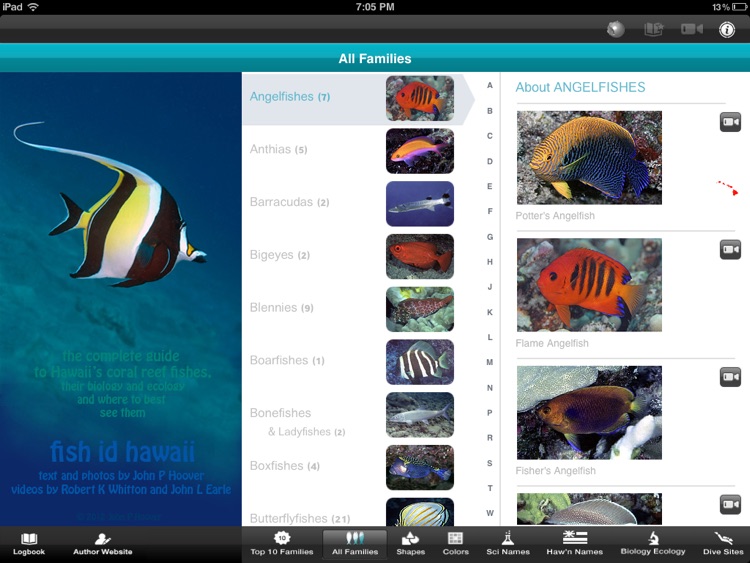Image resolution: width=750 pixels, height=563 pixels.
Task: Open Dive Sites tab
Action: (723, 544)
